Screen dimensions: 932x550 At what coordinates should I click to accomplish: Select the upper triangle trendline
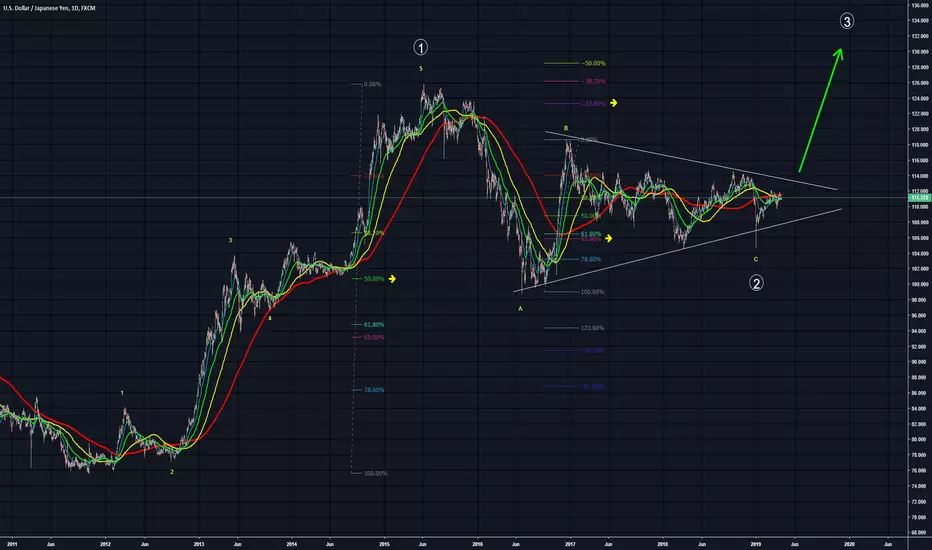click(x=691, y=161)
